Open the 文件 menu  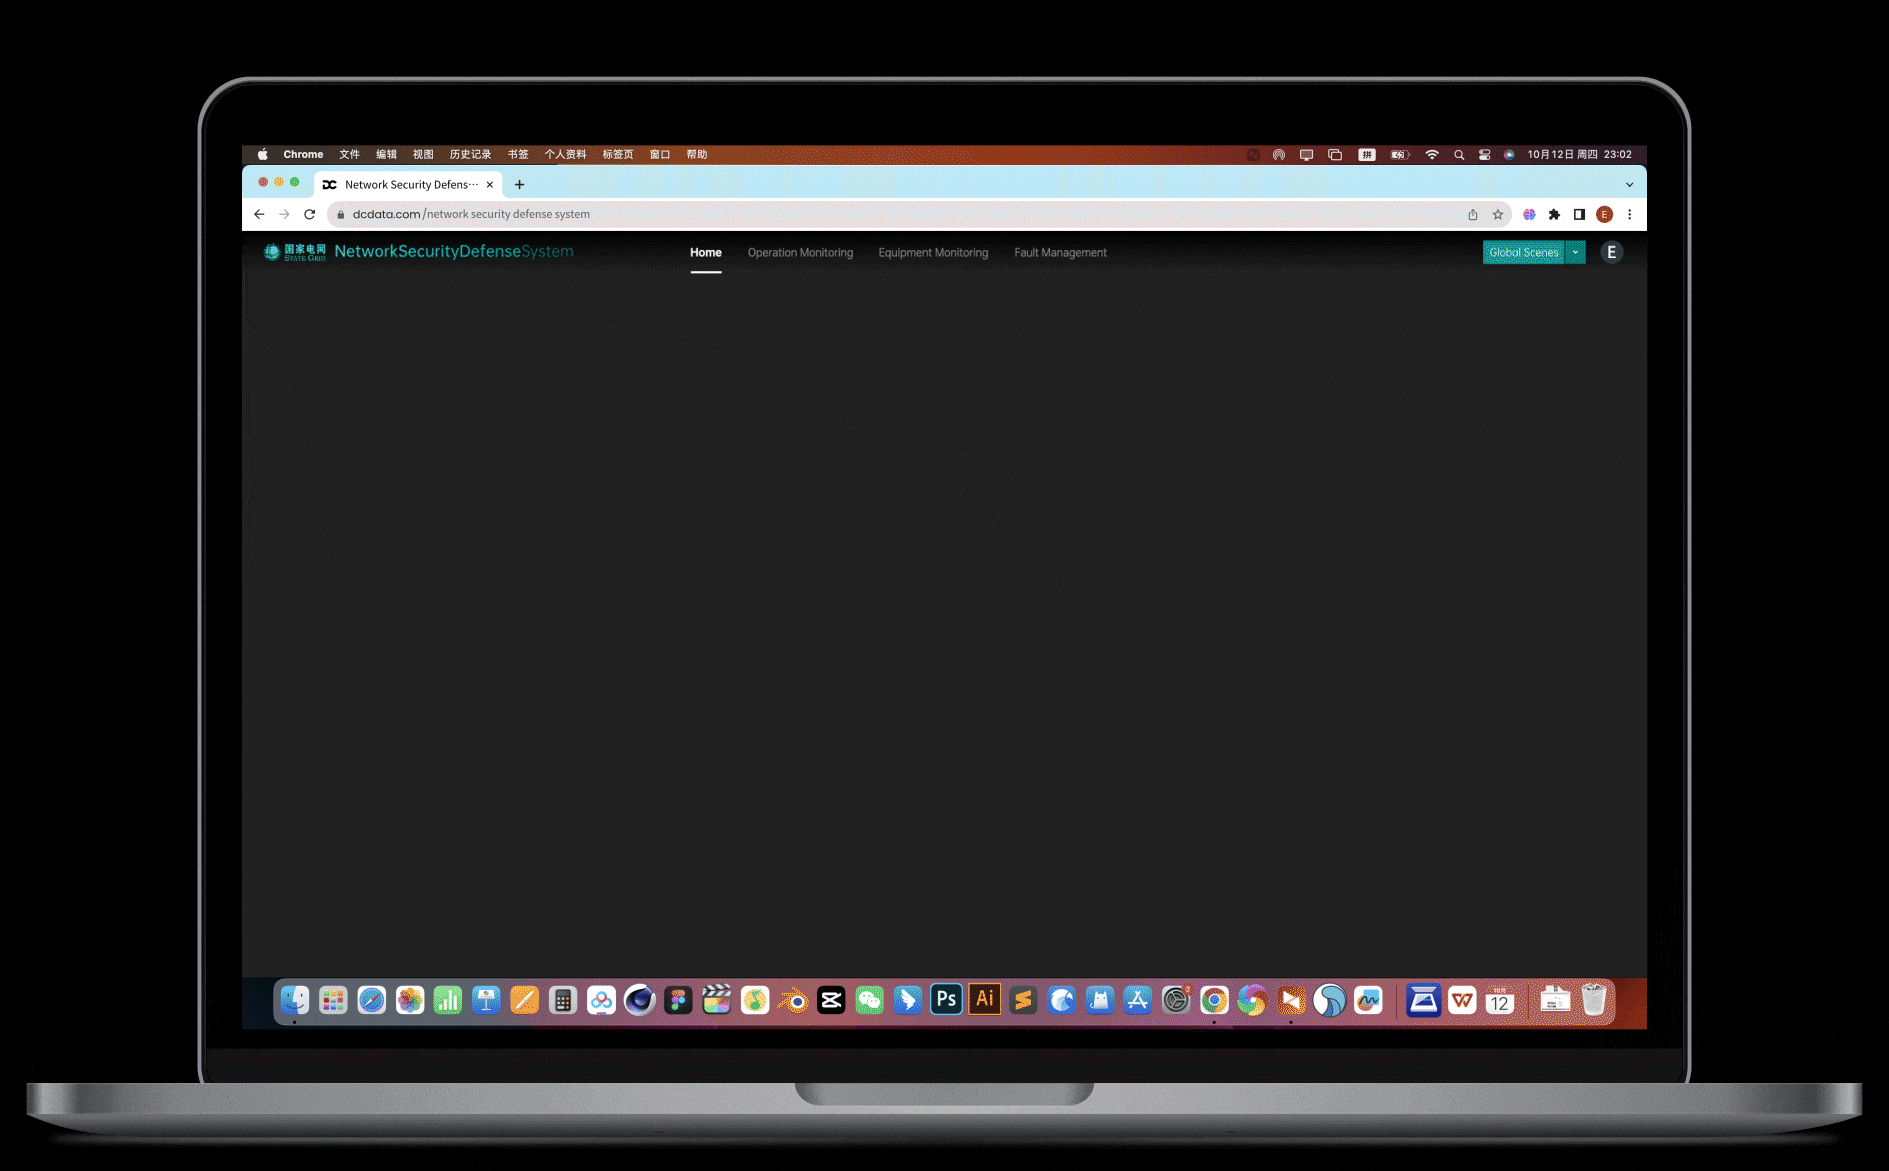coord(349,154)
